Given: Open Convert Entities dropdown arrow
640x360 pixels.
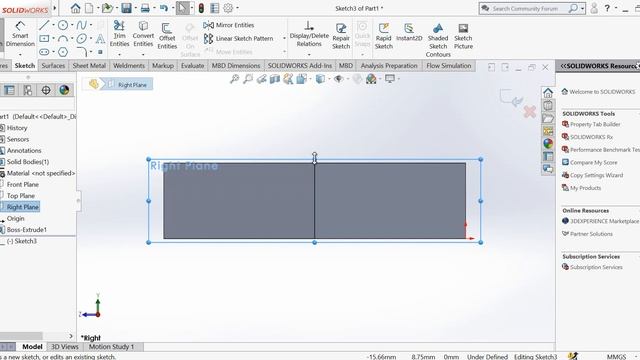Looking at the screenshot, I should tap(143, 54).
